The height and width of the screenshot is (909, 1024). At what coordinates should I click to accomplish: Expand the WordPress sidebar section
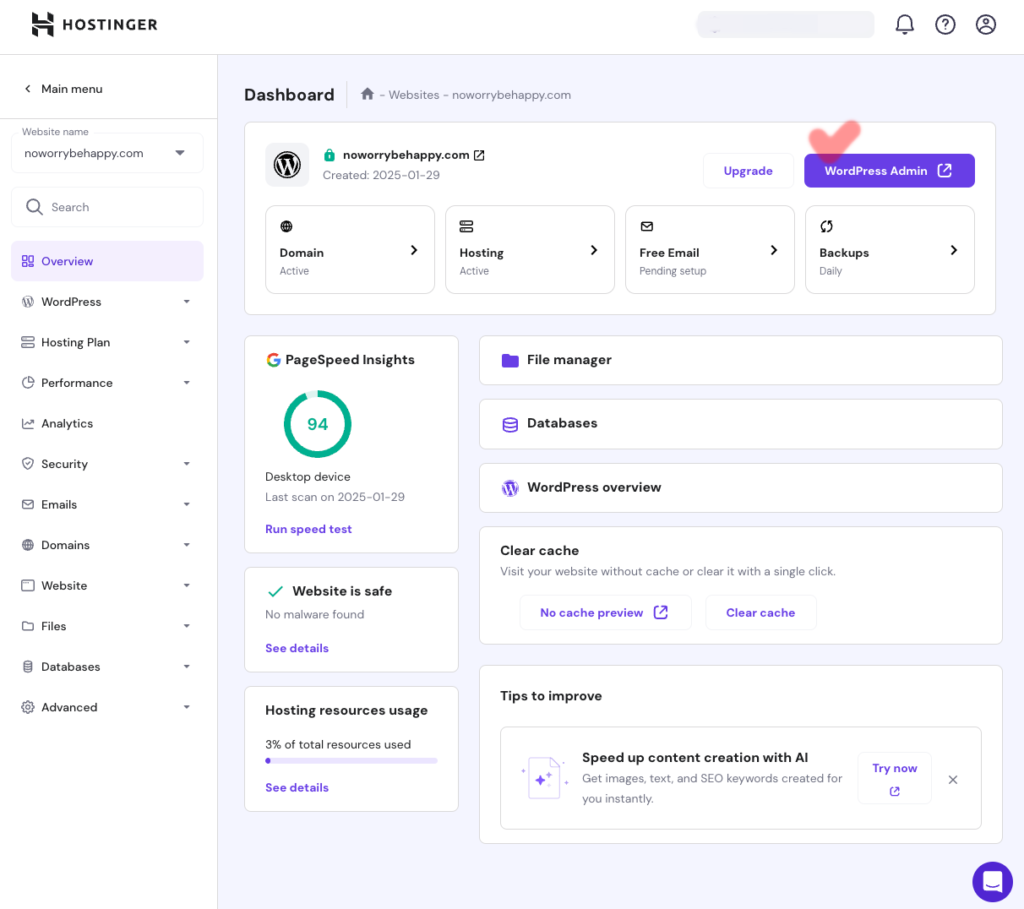(x=187, y=302)
